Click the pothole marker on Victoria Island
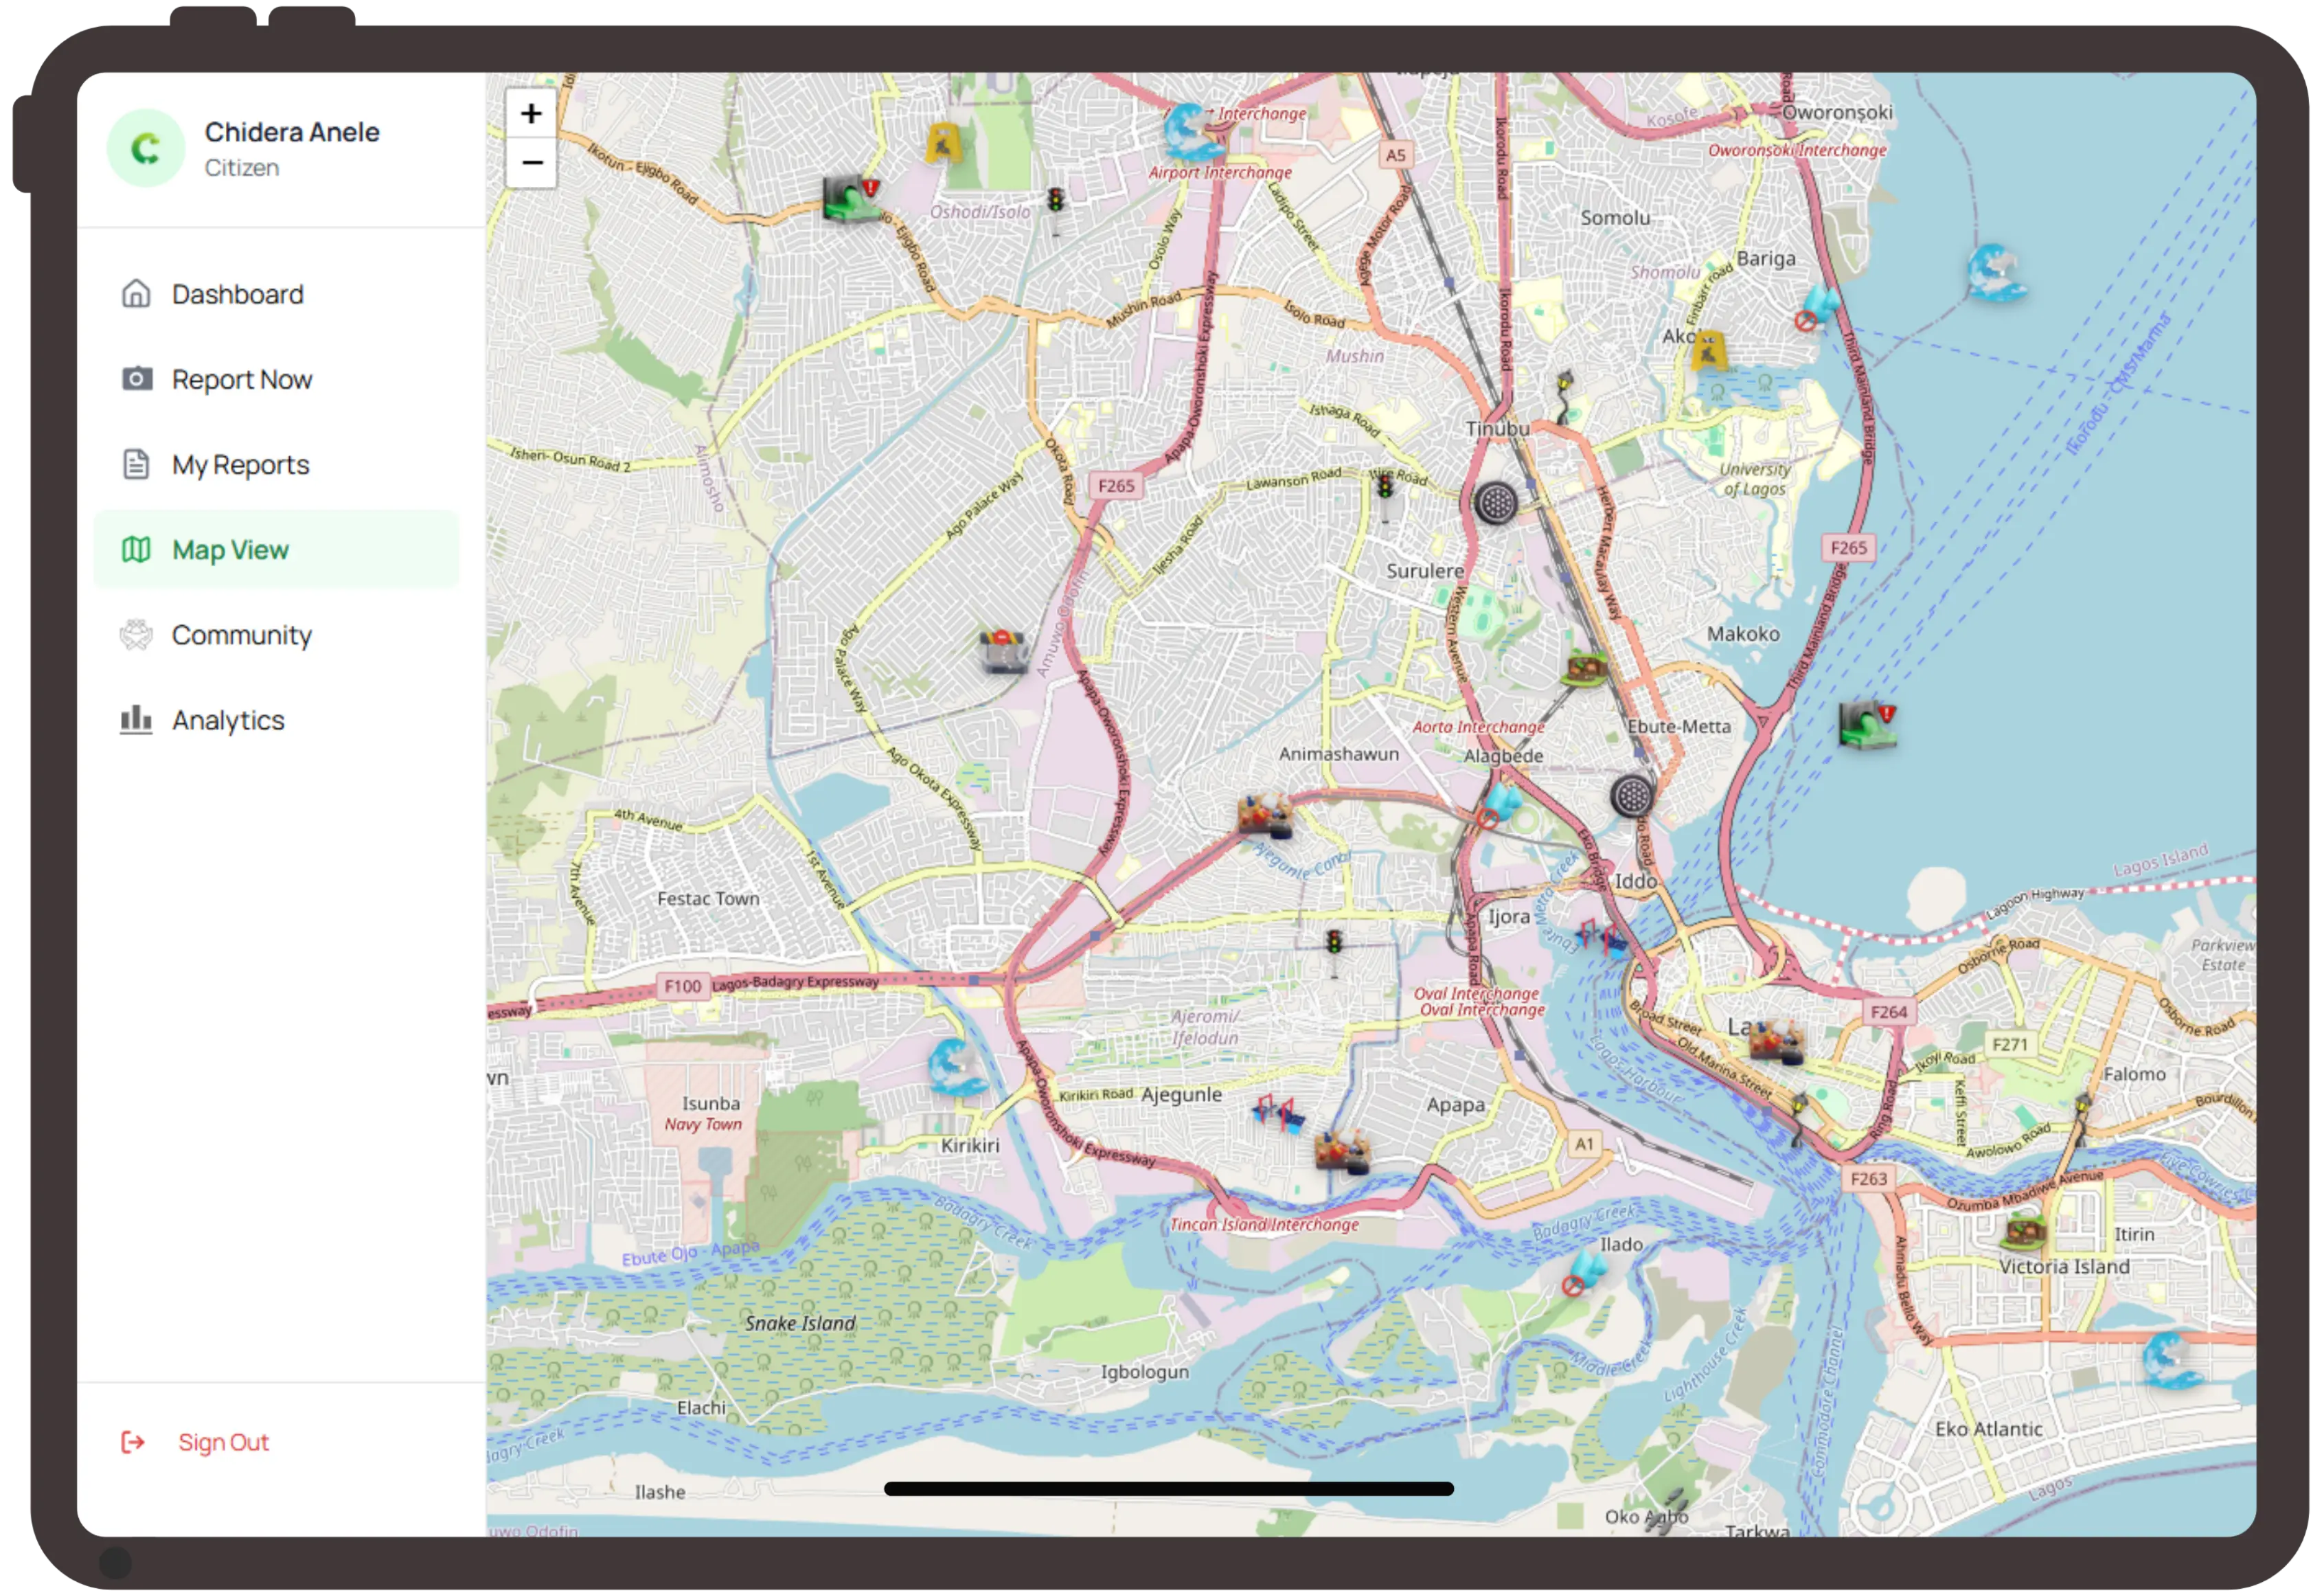Screen dimensions: 2324x1595 [x=2024, y=1231]
